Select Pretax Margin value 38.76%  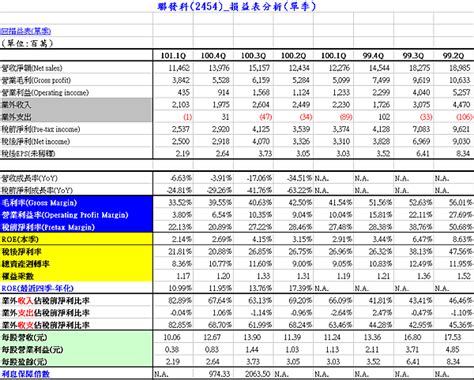pyautogui.click(x=421, y=227)
